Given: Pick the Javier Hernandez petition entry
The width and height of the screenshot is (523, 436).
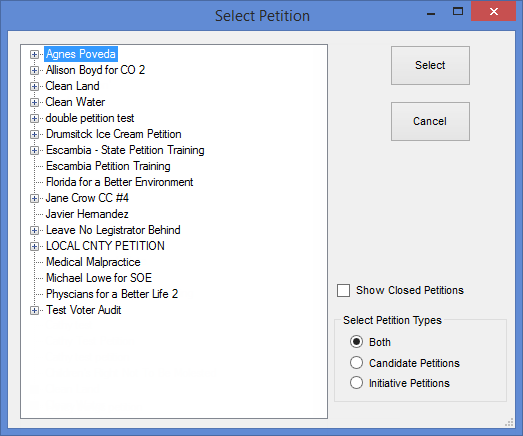Looking at the screenshot, I should tap(87, 214).
